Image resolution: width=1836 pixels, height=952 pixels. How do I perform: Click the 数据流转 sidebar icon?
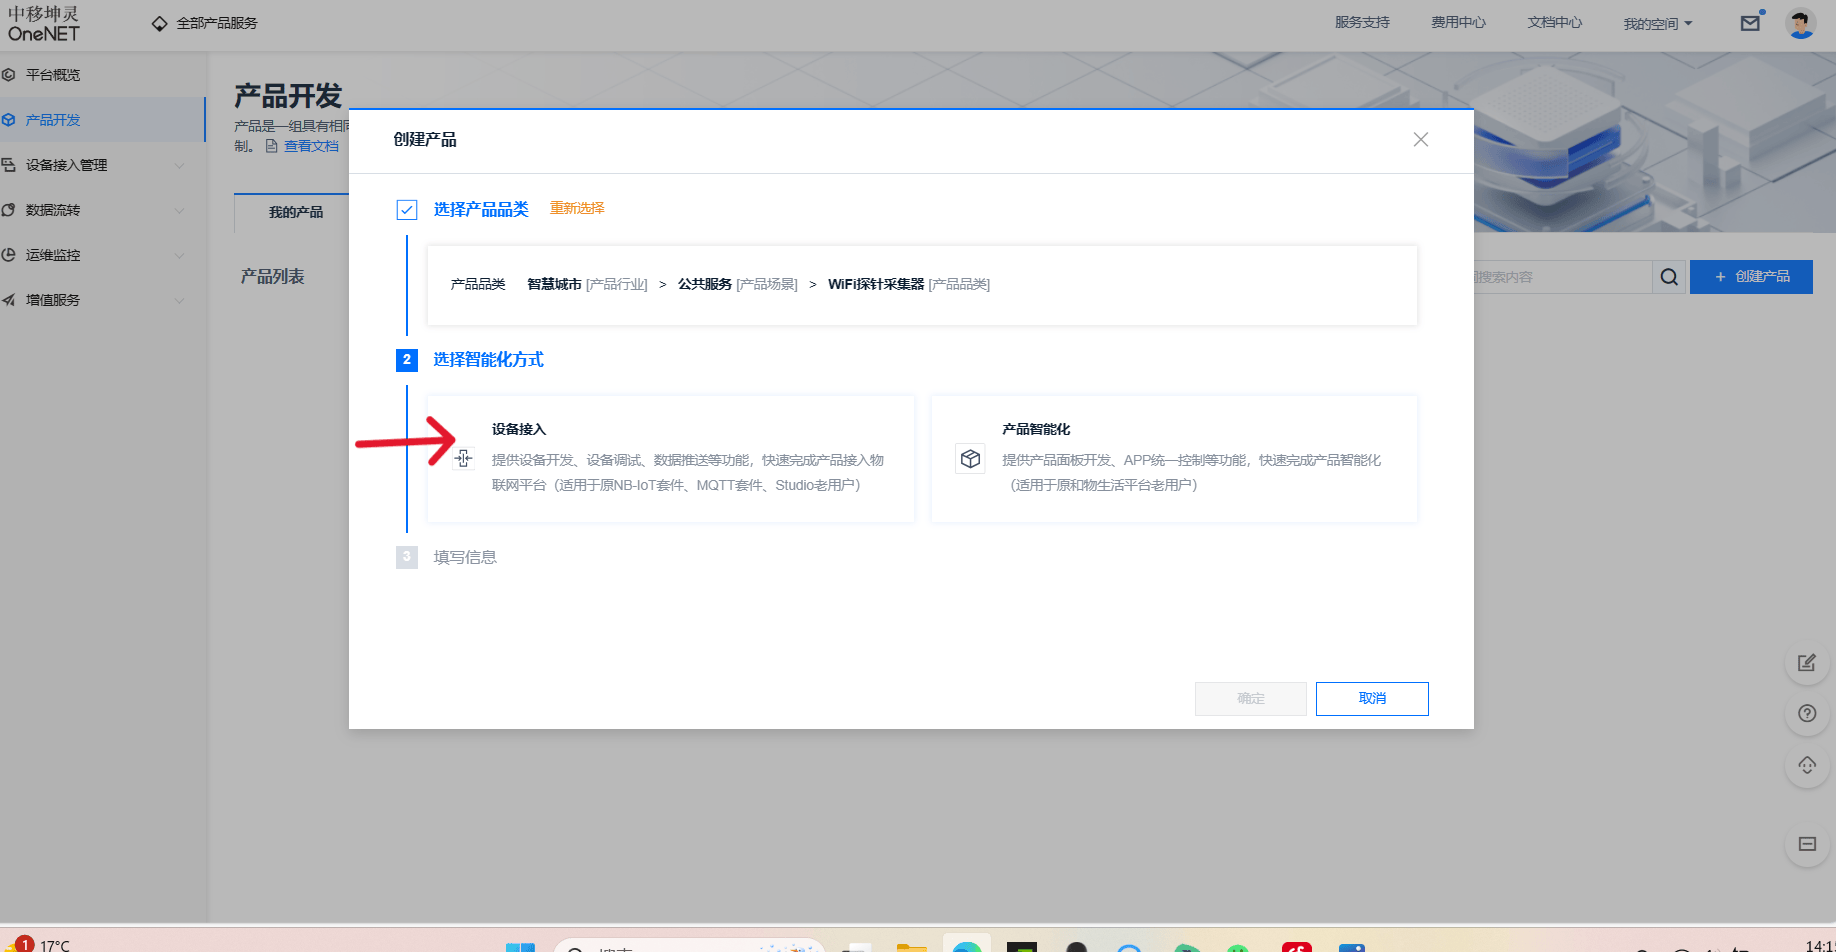click(10, 209)
